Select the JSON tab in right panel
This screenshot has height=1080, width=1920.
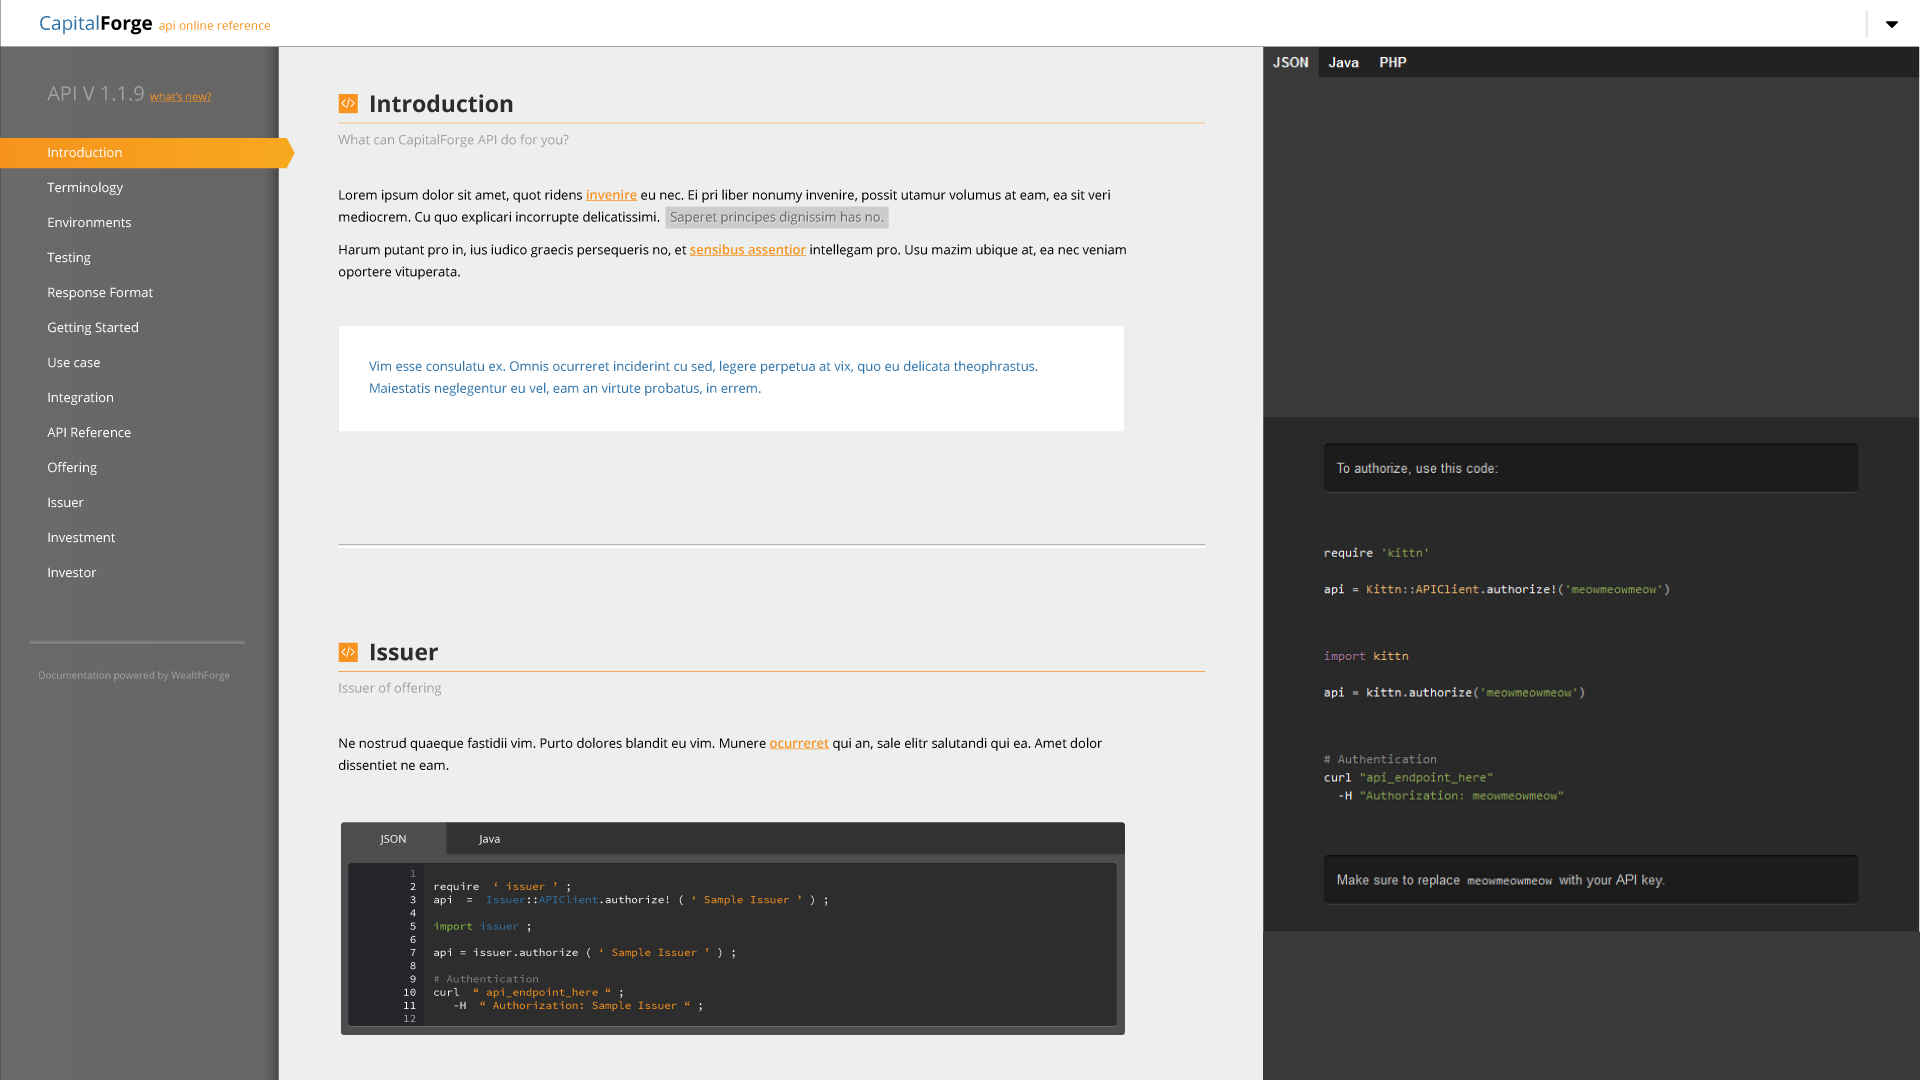point(1290,62)
